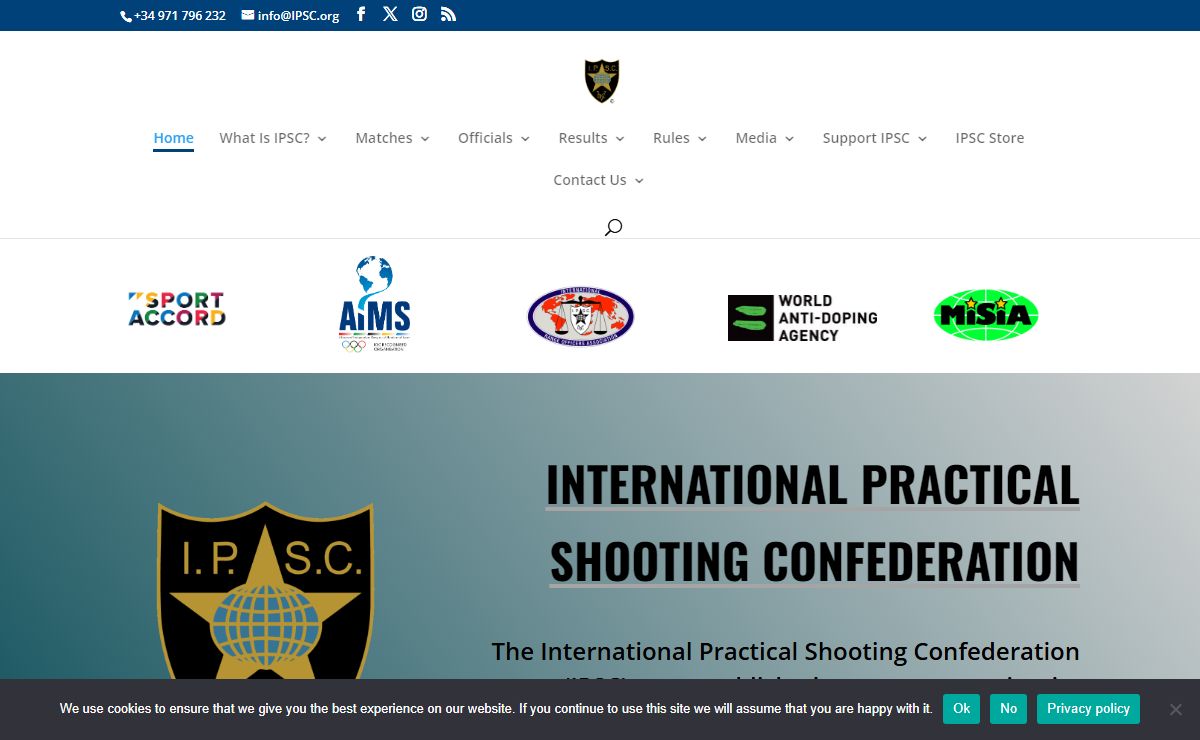Screen dimensions: 1200x740
Task: Open the Privacy policy button
Action: click(1089, 708)
